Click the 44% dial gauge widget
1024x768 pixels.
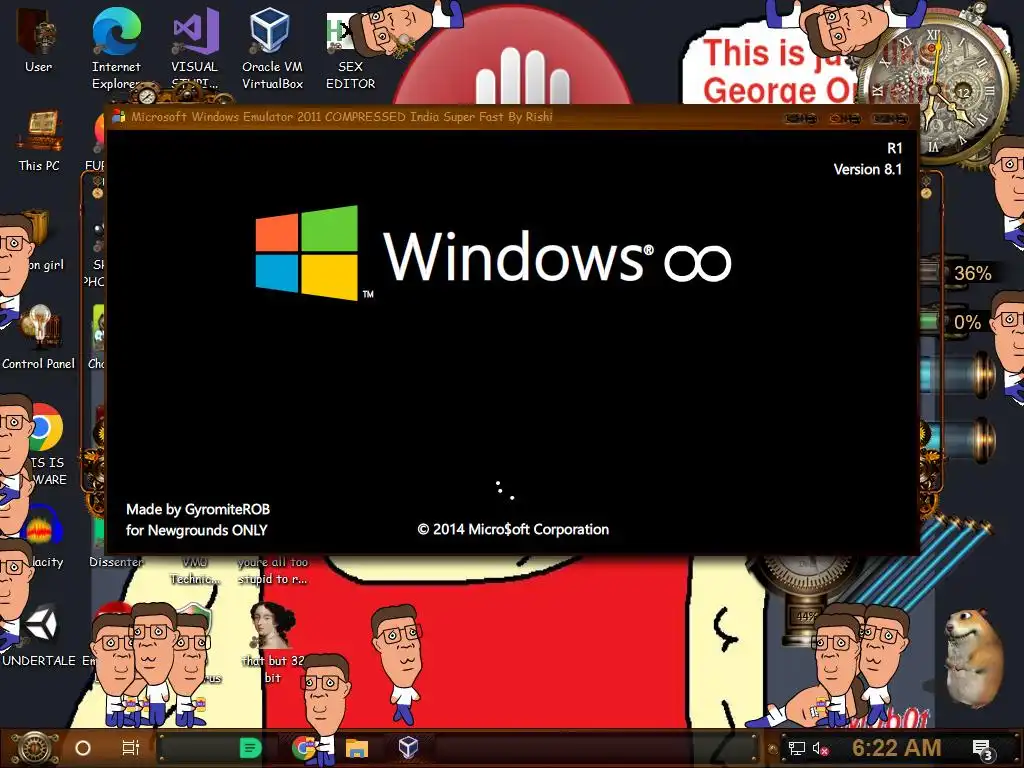pyautogui.click(x=805, y=601)
